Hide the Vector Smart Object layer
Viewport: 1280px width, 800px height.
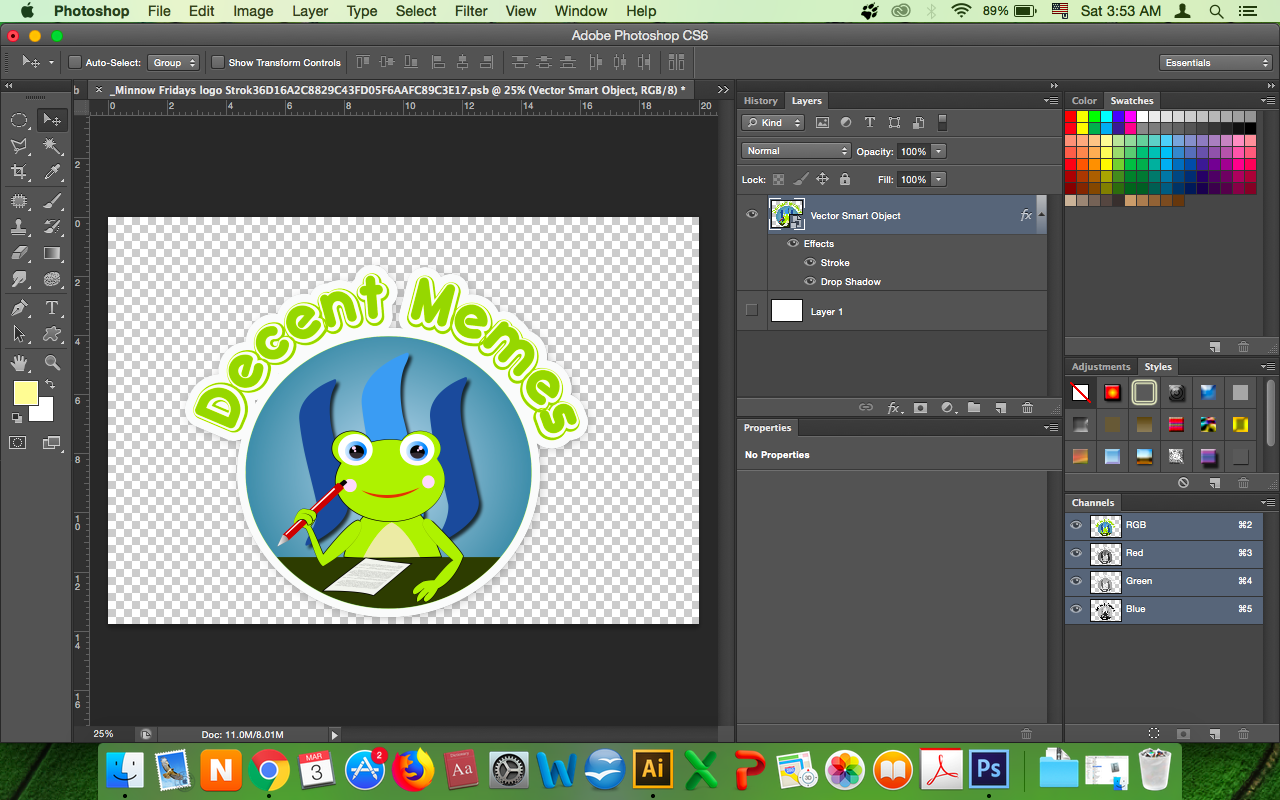[x=752, y=214]
